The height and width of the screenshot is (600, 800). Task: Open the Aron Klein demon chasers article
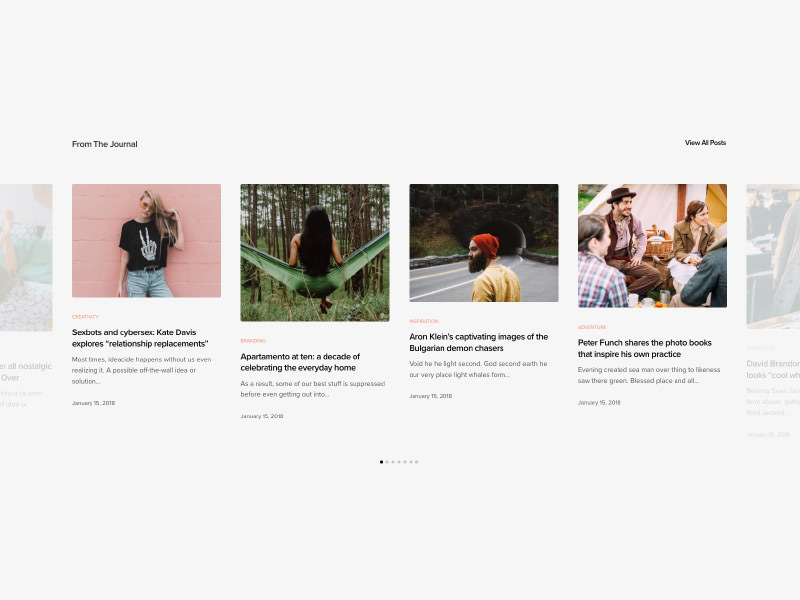pyautogui.click(x=478, y=343)
